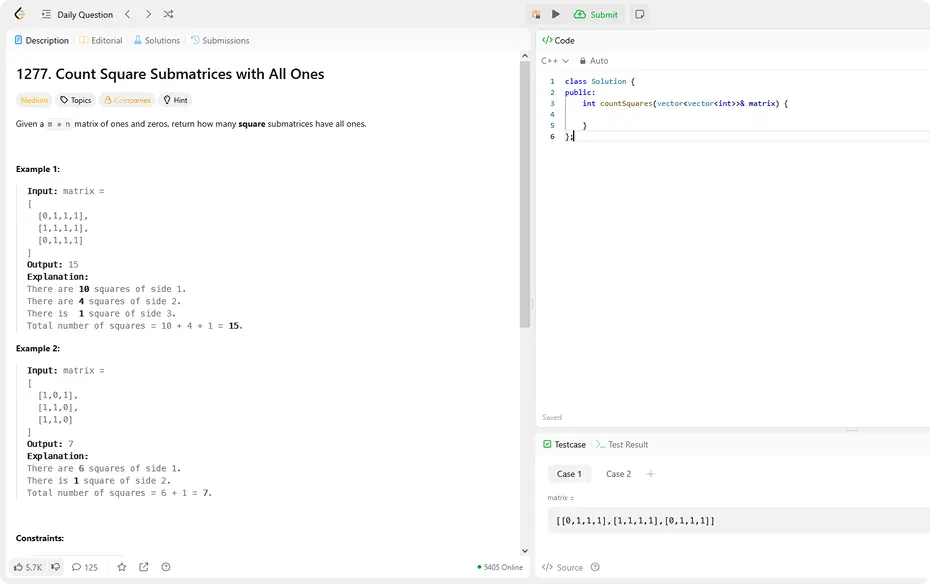Click the Saved status text

(x=552, y=417)
